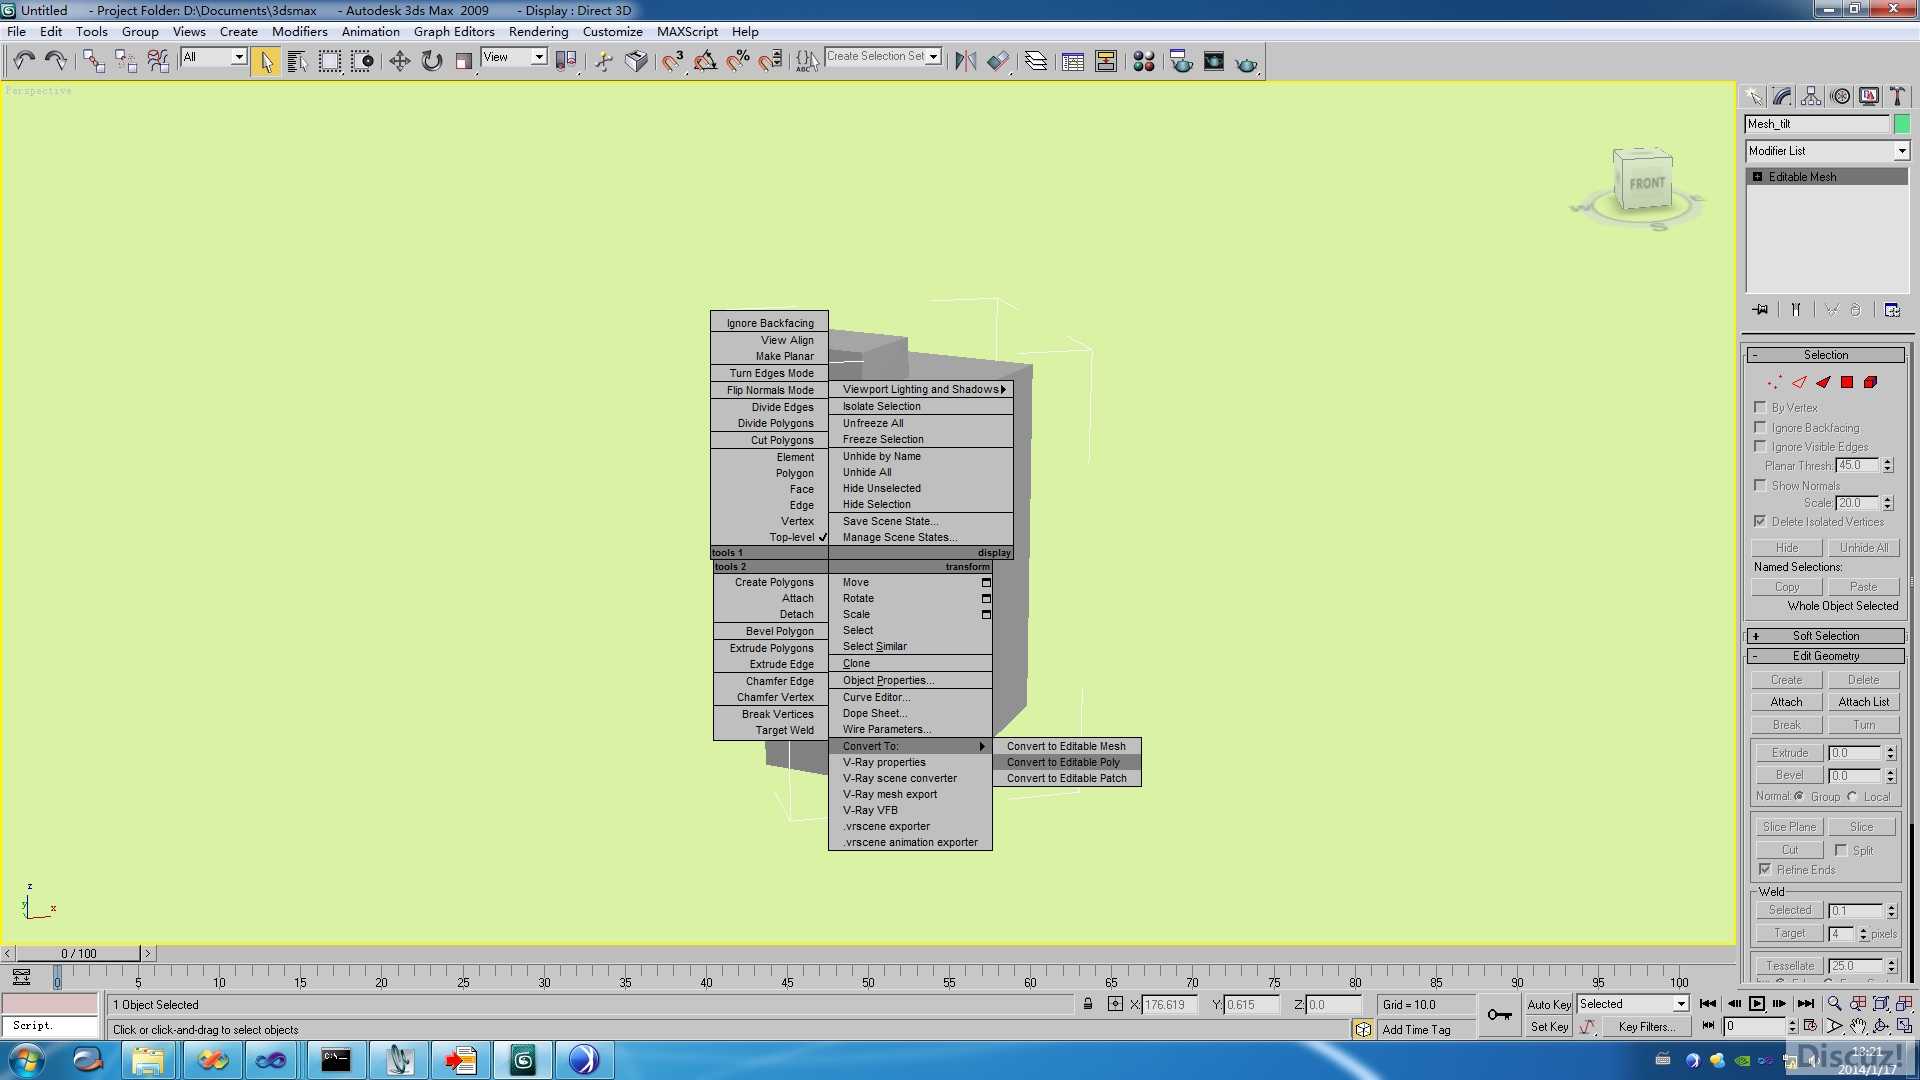
Task: Select the Element sub-object level icon
Action: point(1870,382)
